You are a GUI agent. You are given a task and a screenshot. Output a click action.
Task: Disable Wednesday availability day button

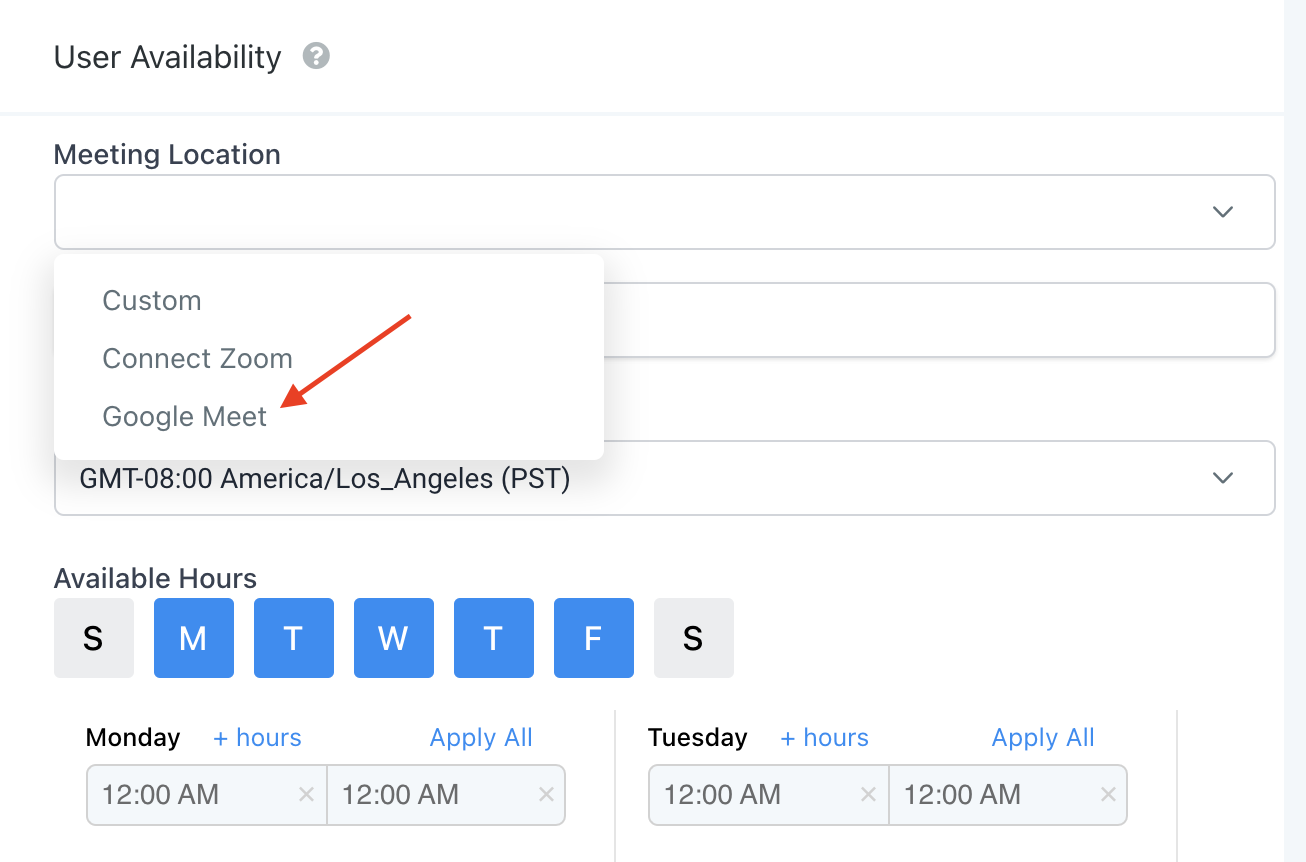pyautogui.click(x=393, y=638)
